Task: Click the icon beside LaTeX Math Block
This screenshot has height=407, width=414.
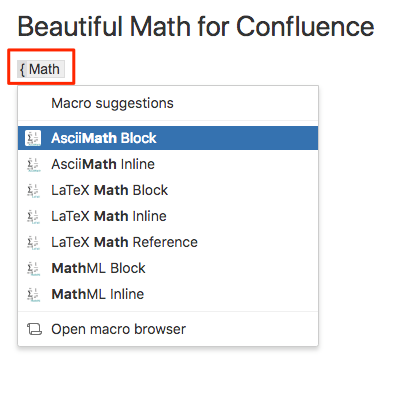Action: tap(33, 190)
